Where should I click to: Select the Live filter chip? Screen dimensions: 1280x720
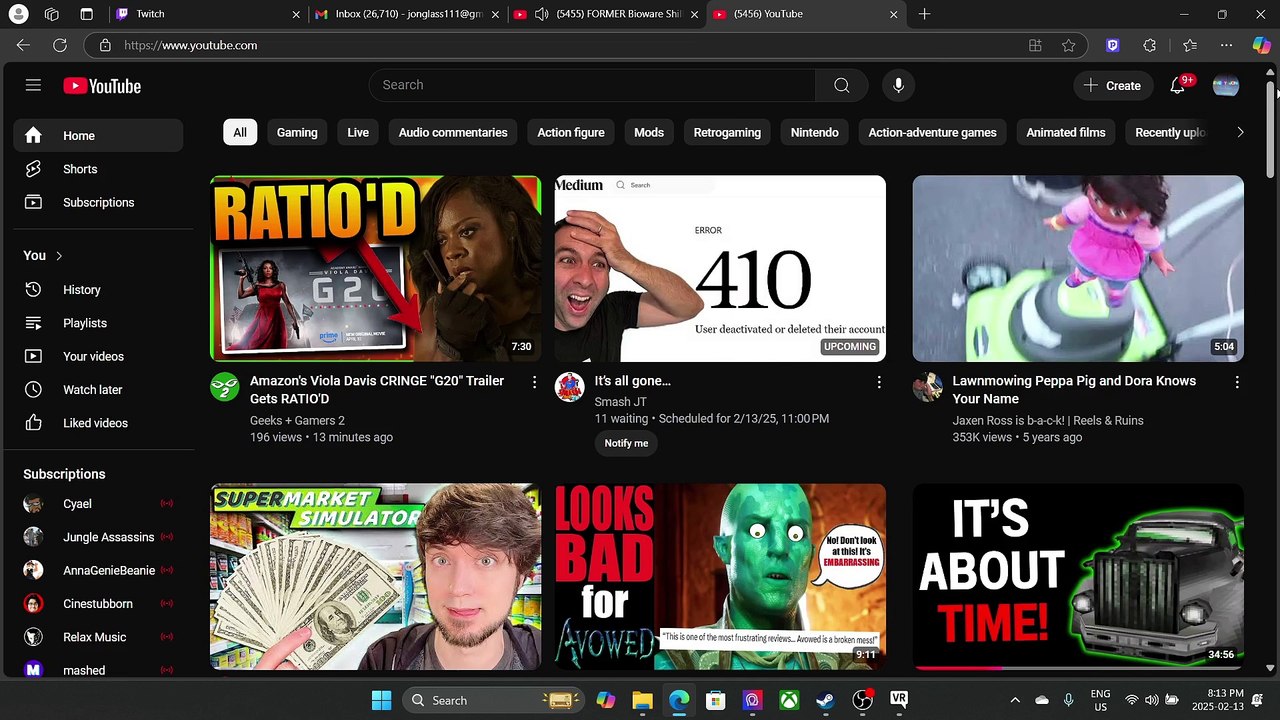click(x=358, y=132)
